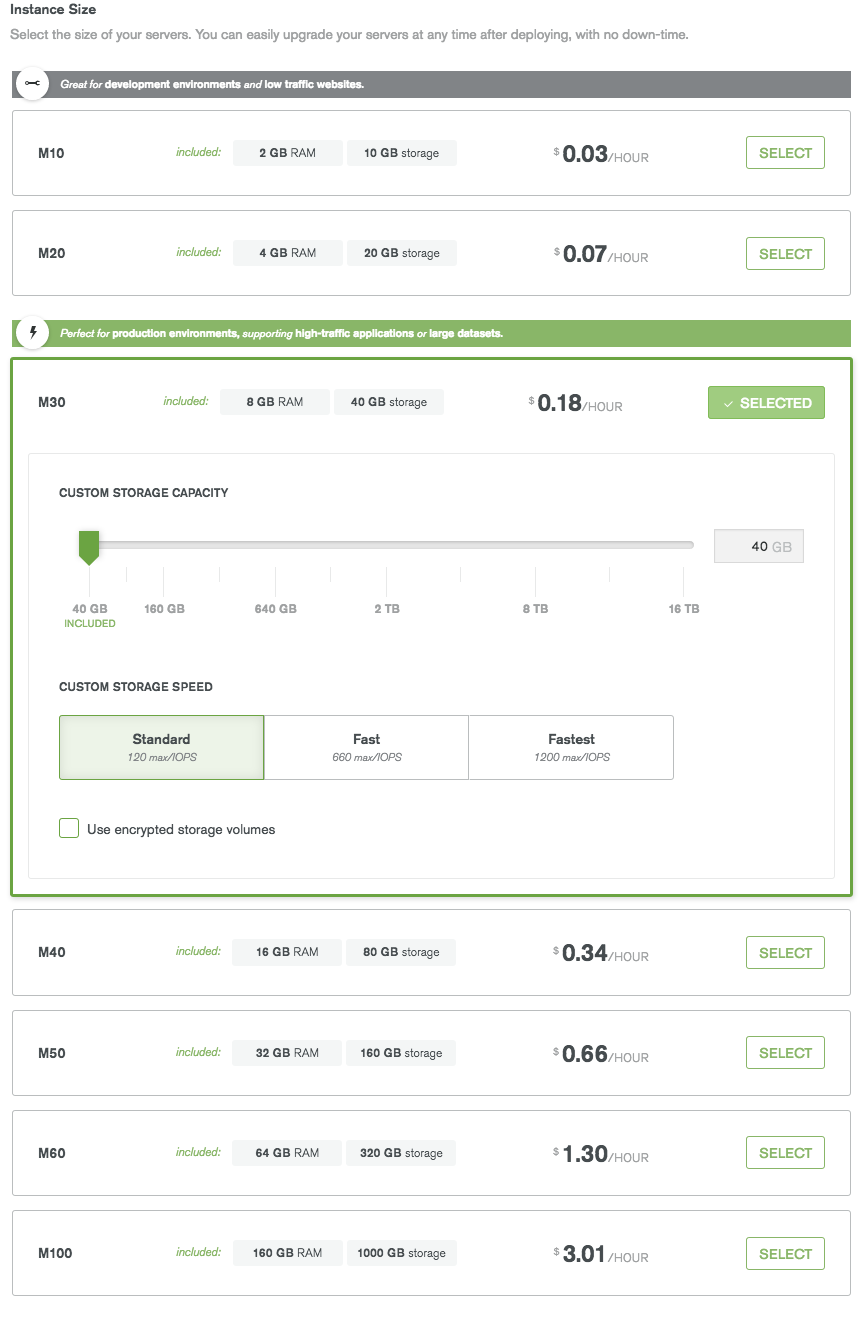Click the $3.01/HOUR price
The image size is (864, 1324).
click(x=601, y=1254)
